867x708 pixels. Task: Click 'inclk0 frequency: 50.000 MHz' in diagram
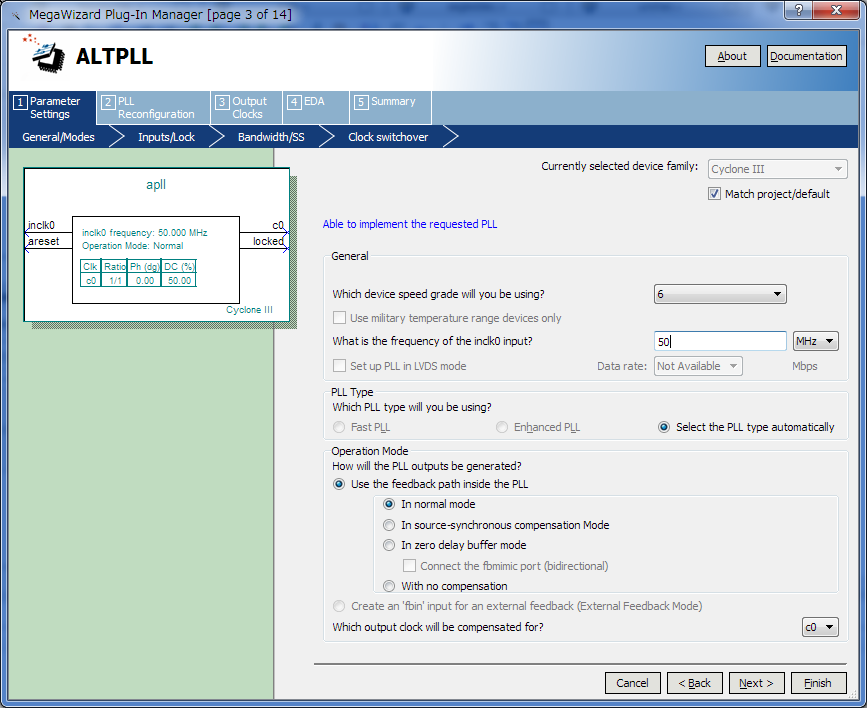pyautogui.click(x=144, y=232)
